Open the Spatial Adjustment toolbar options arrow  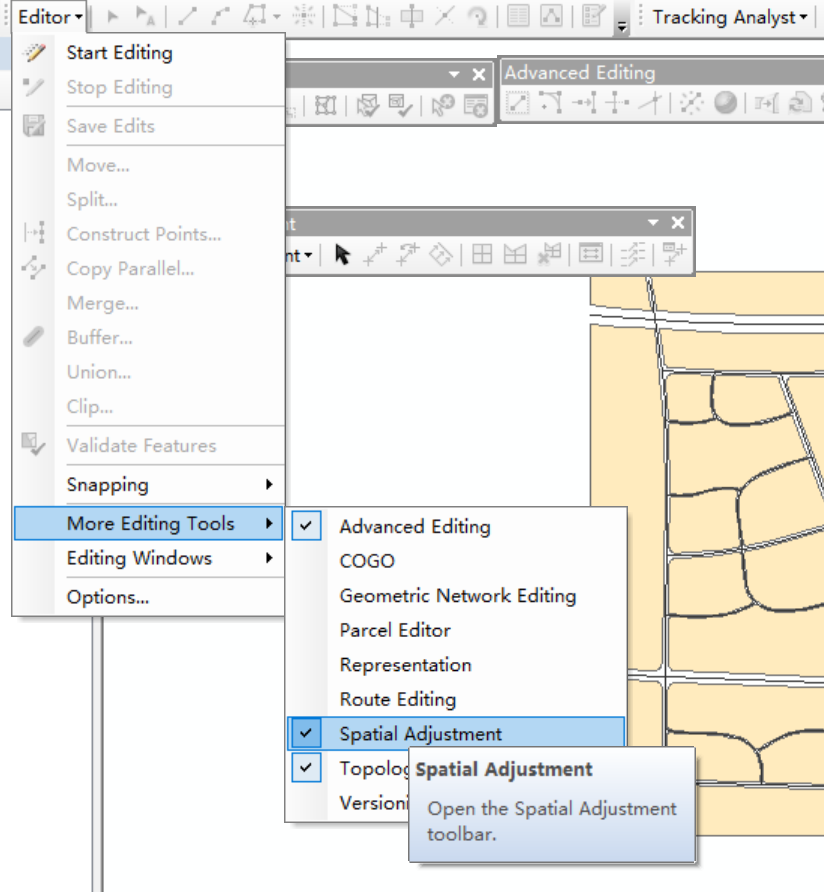(652, 223)
